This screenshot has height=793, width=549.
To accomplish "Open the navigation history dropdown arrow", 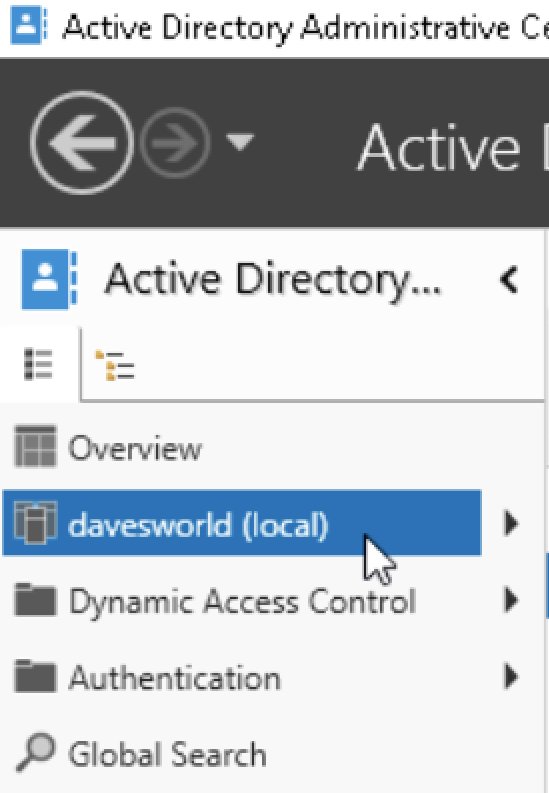I will [x=240, y=142].
